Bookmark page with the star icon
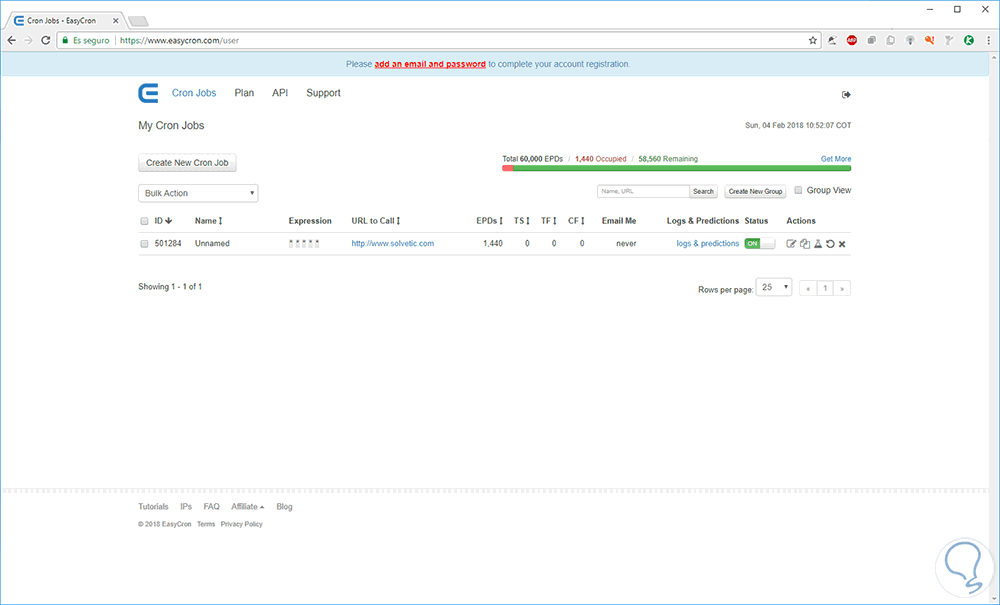The image size is (1000, 605). (812, 40)
